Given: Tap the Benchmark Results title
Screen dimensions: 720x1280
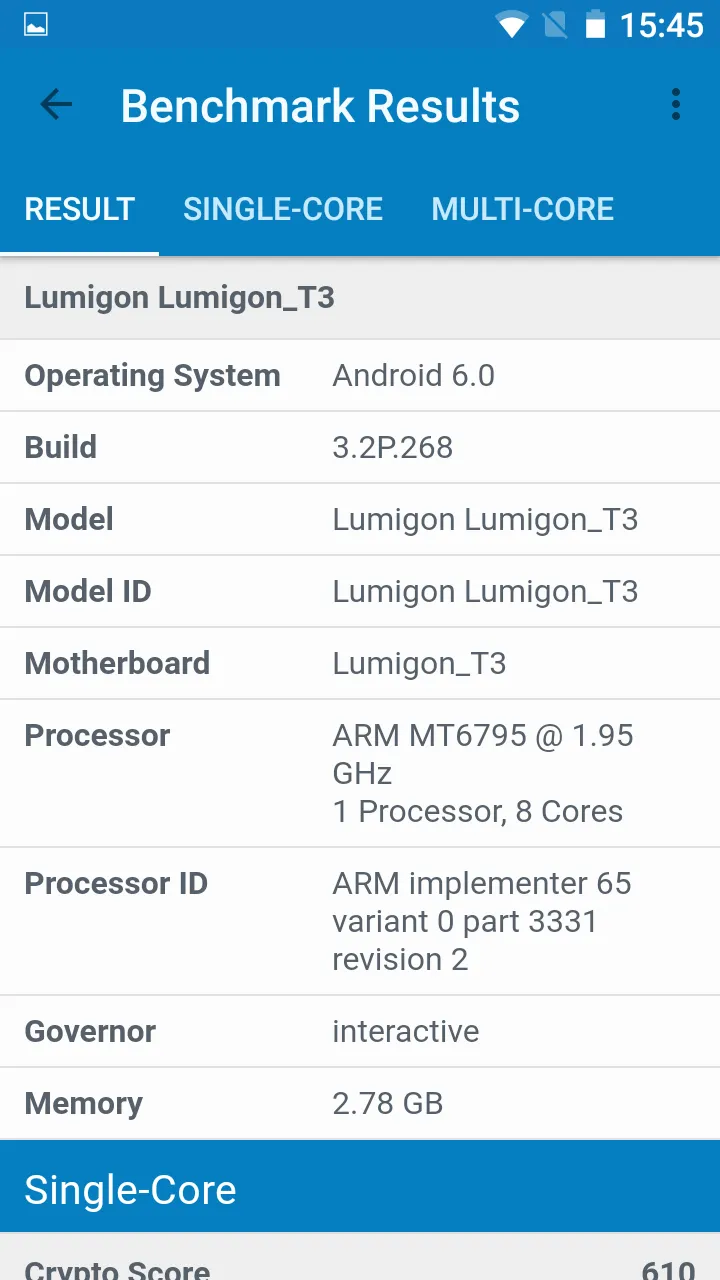Looking at the screenshot, I should [320, 106].
